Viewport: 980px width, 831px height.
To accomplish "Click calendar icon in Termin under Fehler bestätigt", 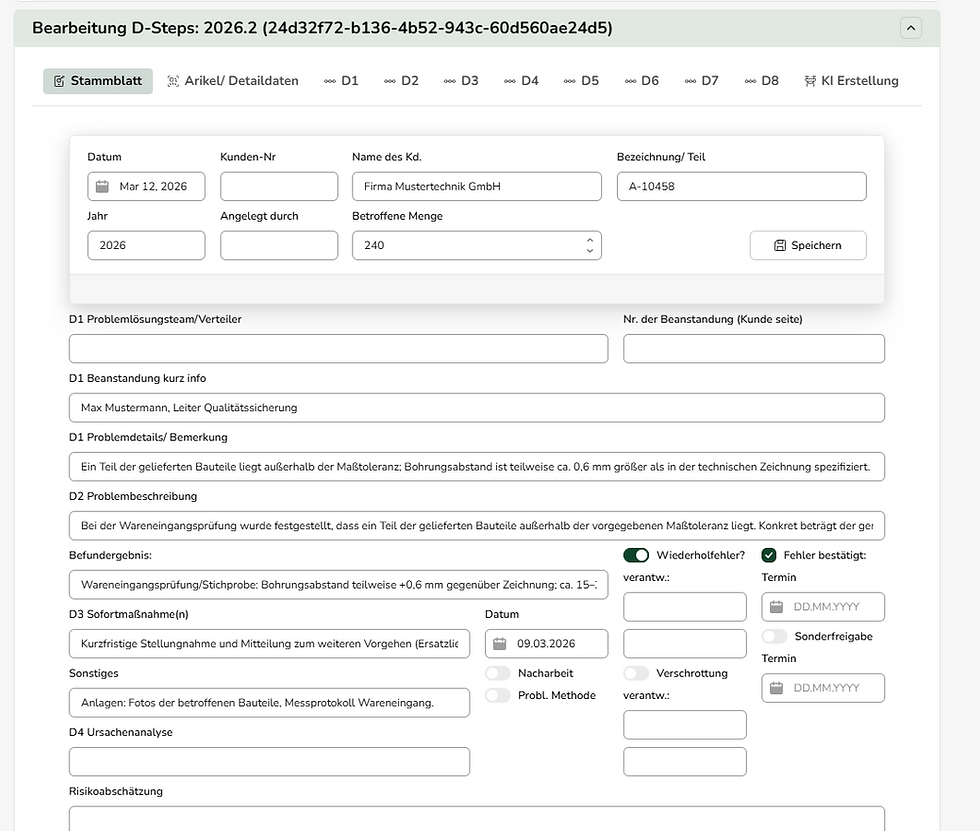I will coord(776,607).
